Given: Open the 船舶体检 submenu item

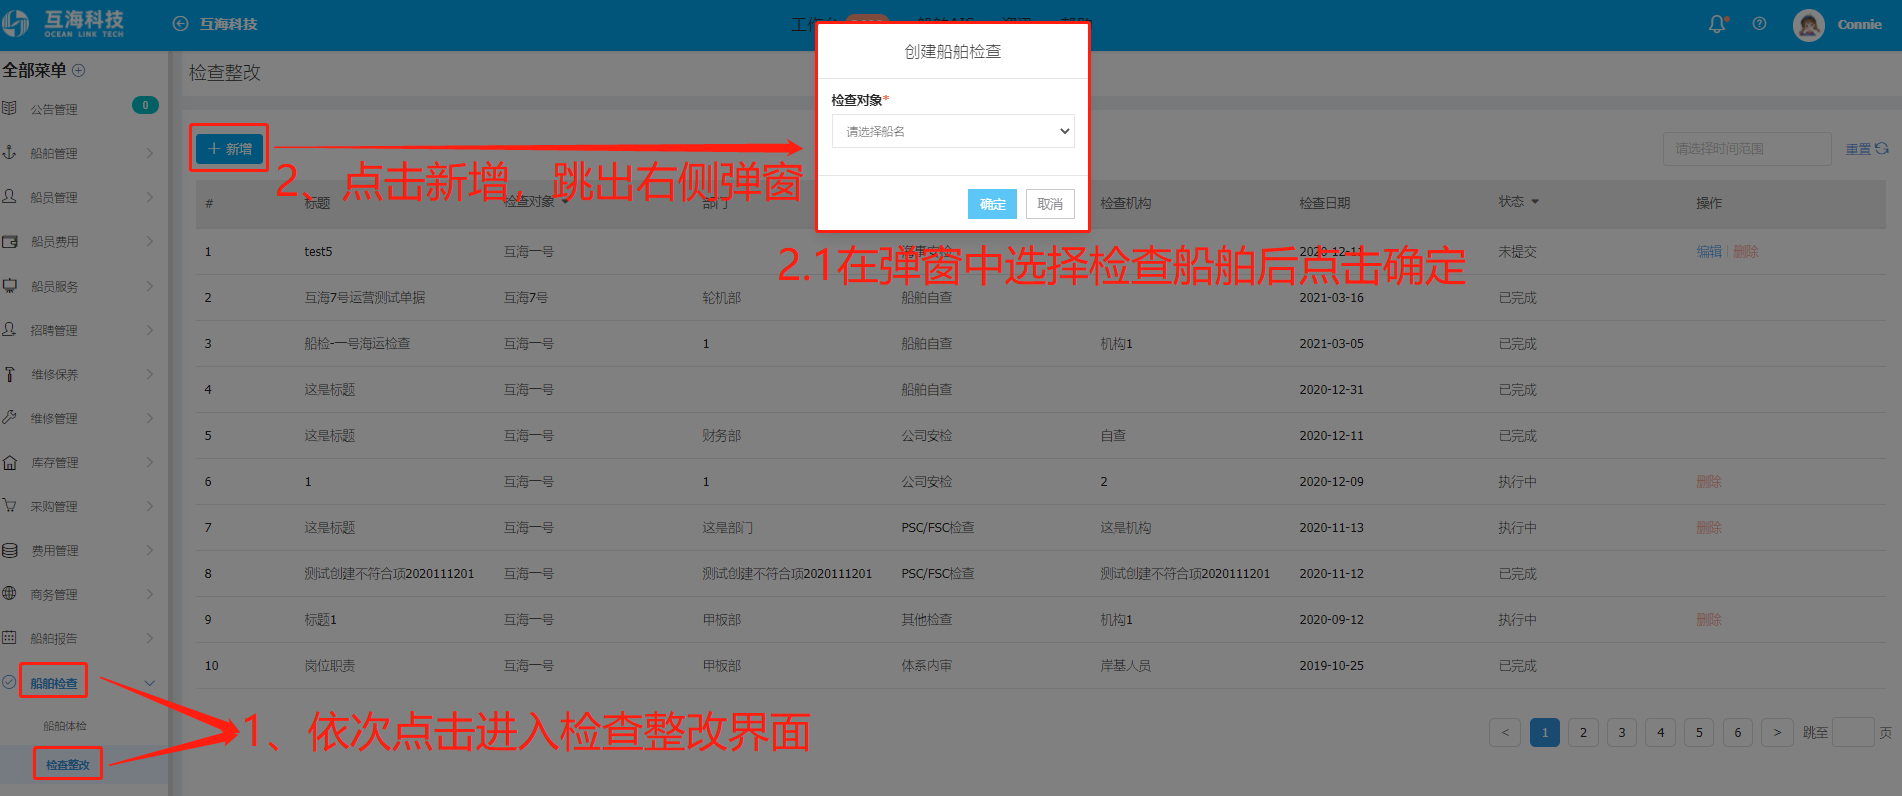Looking at the screenshot, I should pyautogui.click(x=65, y=726).
